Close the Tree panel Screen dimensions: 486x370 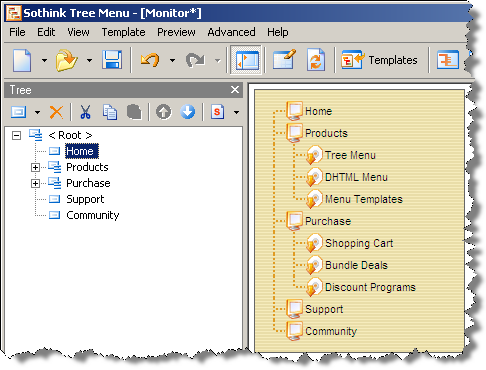coord(235,90)
